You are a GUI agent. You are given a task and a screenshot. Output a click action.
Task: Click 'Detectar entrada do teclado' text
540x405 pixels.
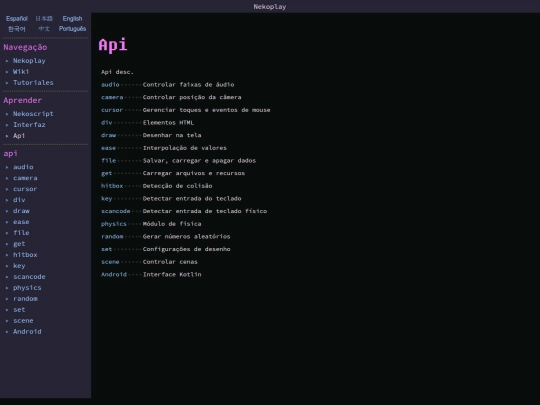(x=192, y=199)
